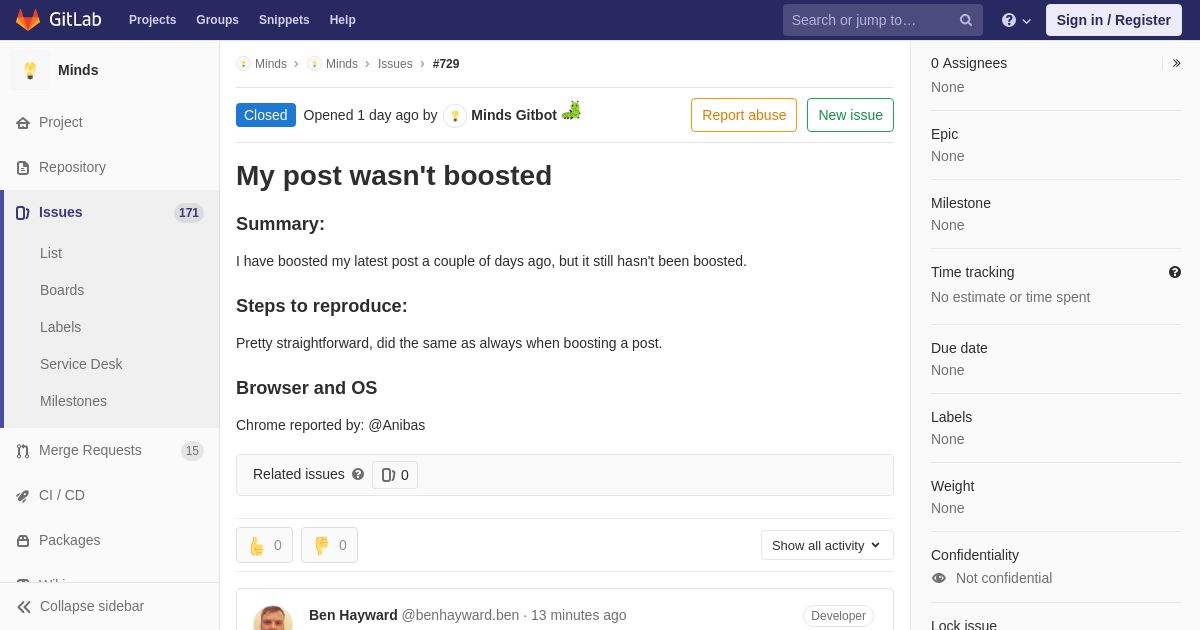Screen dimensions: 1200x630
Task: Click the Ben Hayward commenter name
Action: click(x=353, y=615)
